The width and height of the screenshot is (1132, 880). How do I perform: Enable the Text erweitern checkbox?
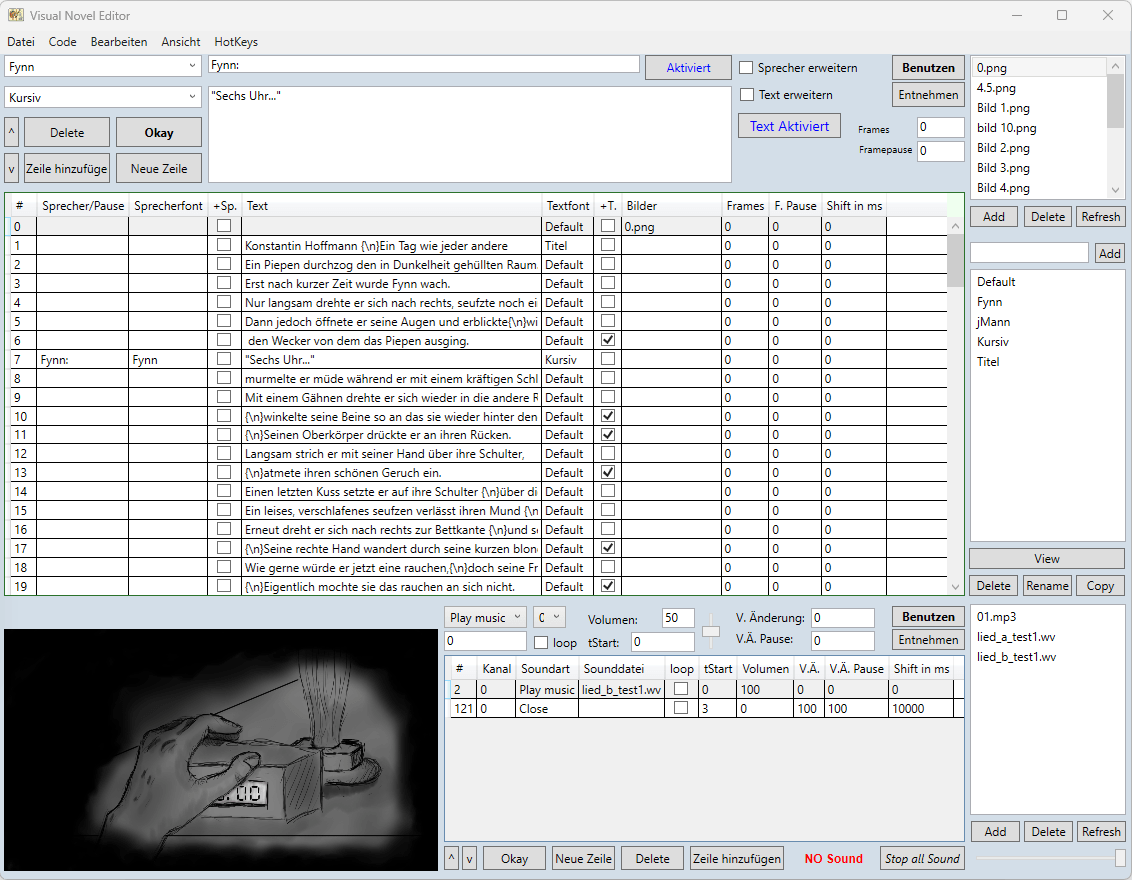click(747, 95)
